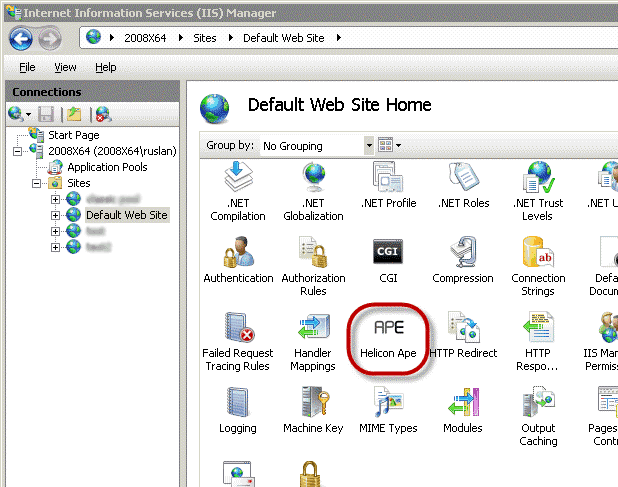Open the Group by No Grouping combo box

point(316,146)
